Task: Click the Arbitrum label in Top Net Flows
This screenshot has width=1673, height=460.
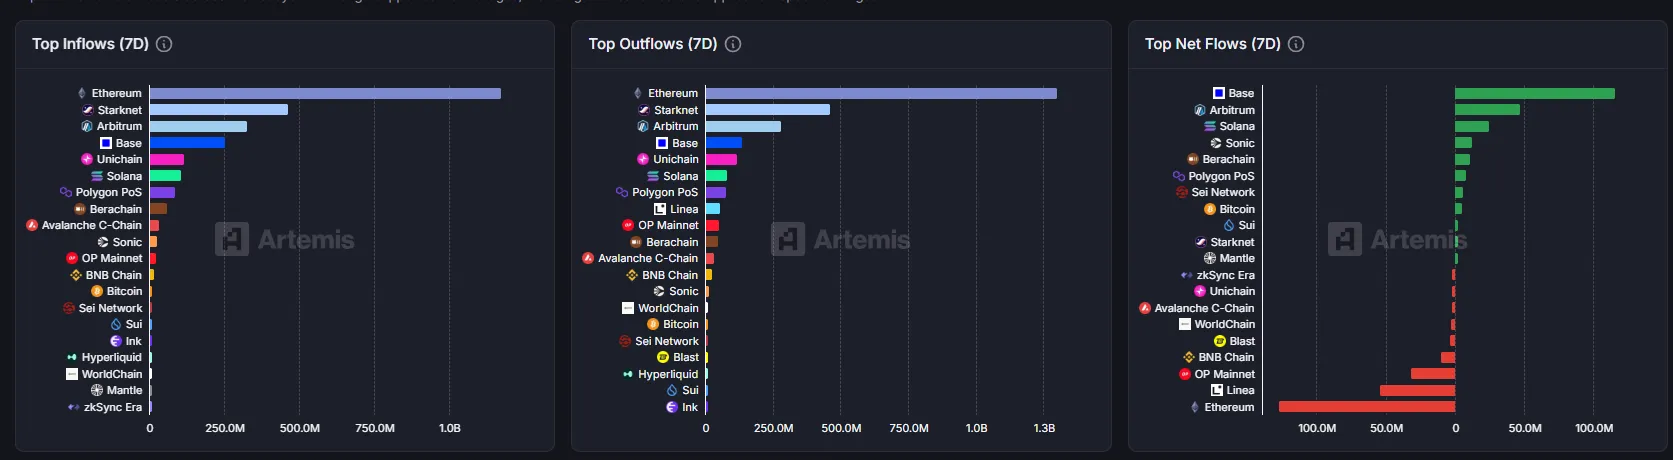Action: click(1231, 110)
